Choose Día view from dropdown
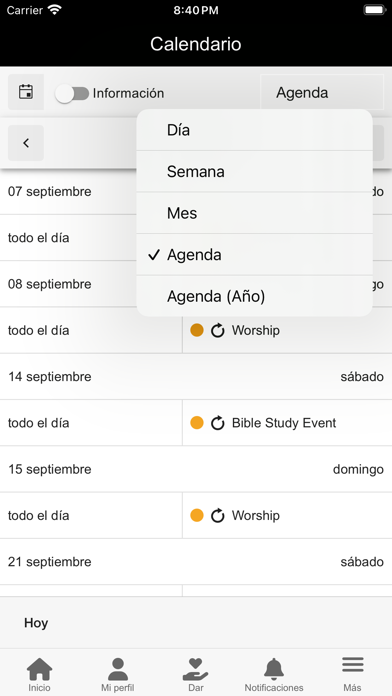Screen dimensions: 392x696 254,130
